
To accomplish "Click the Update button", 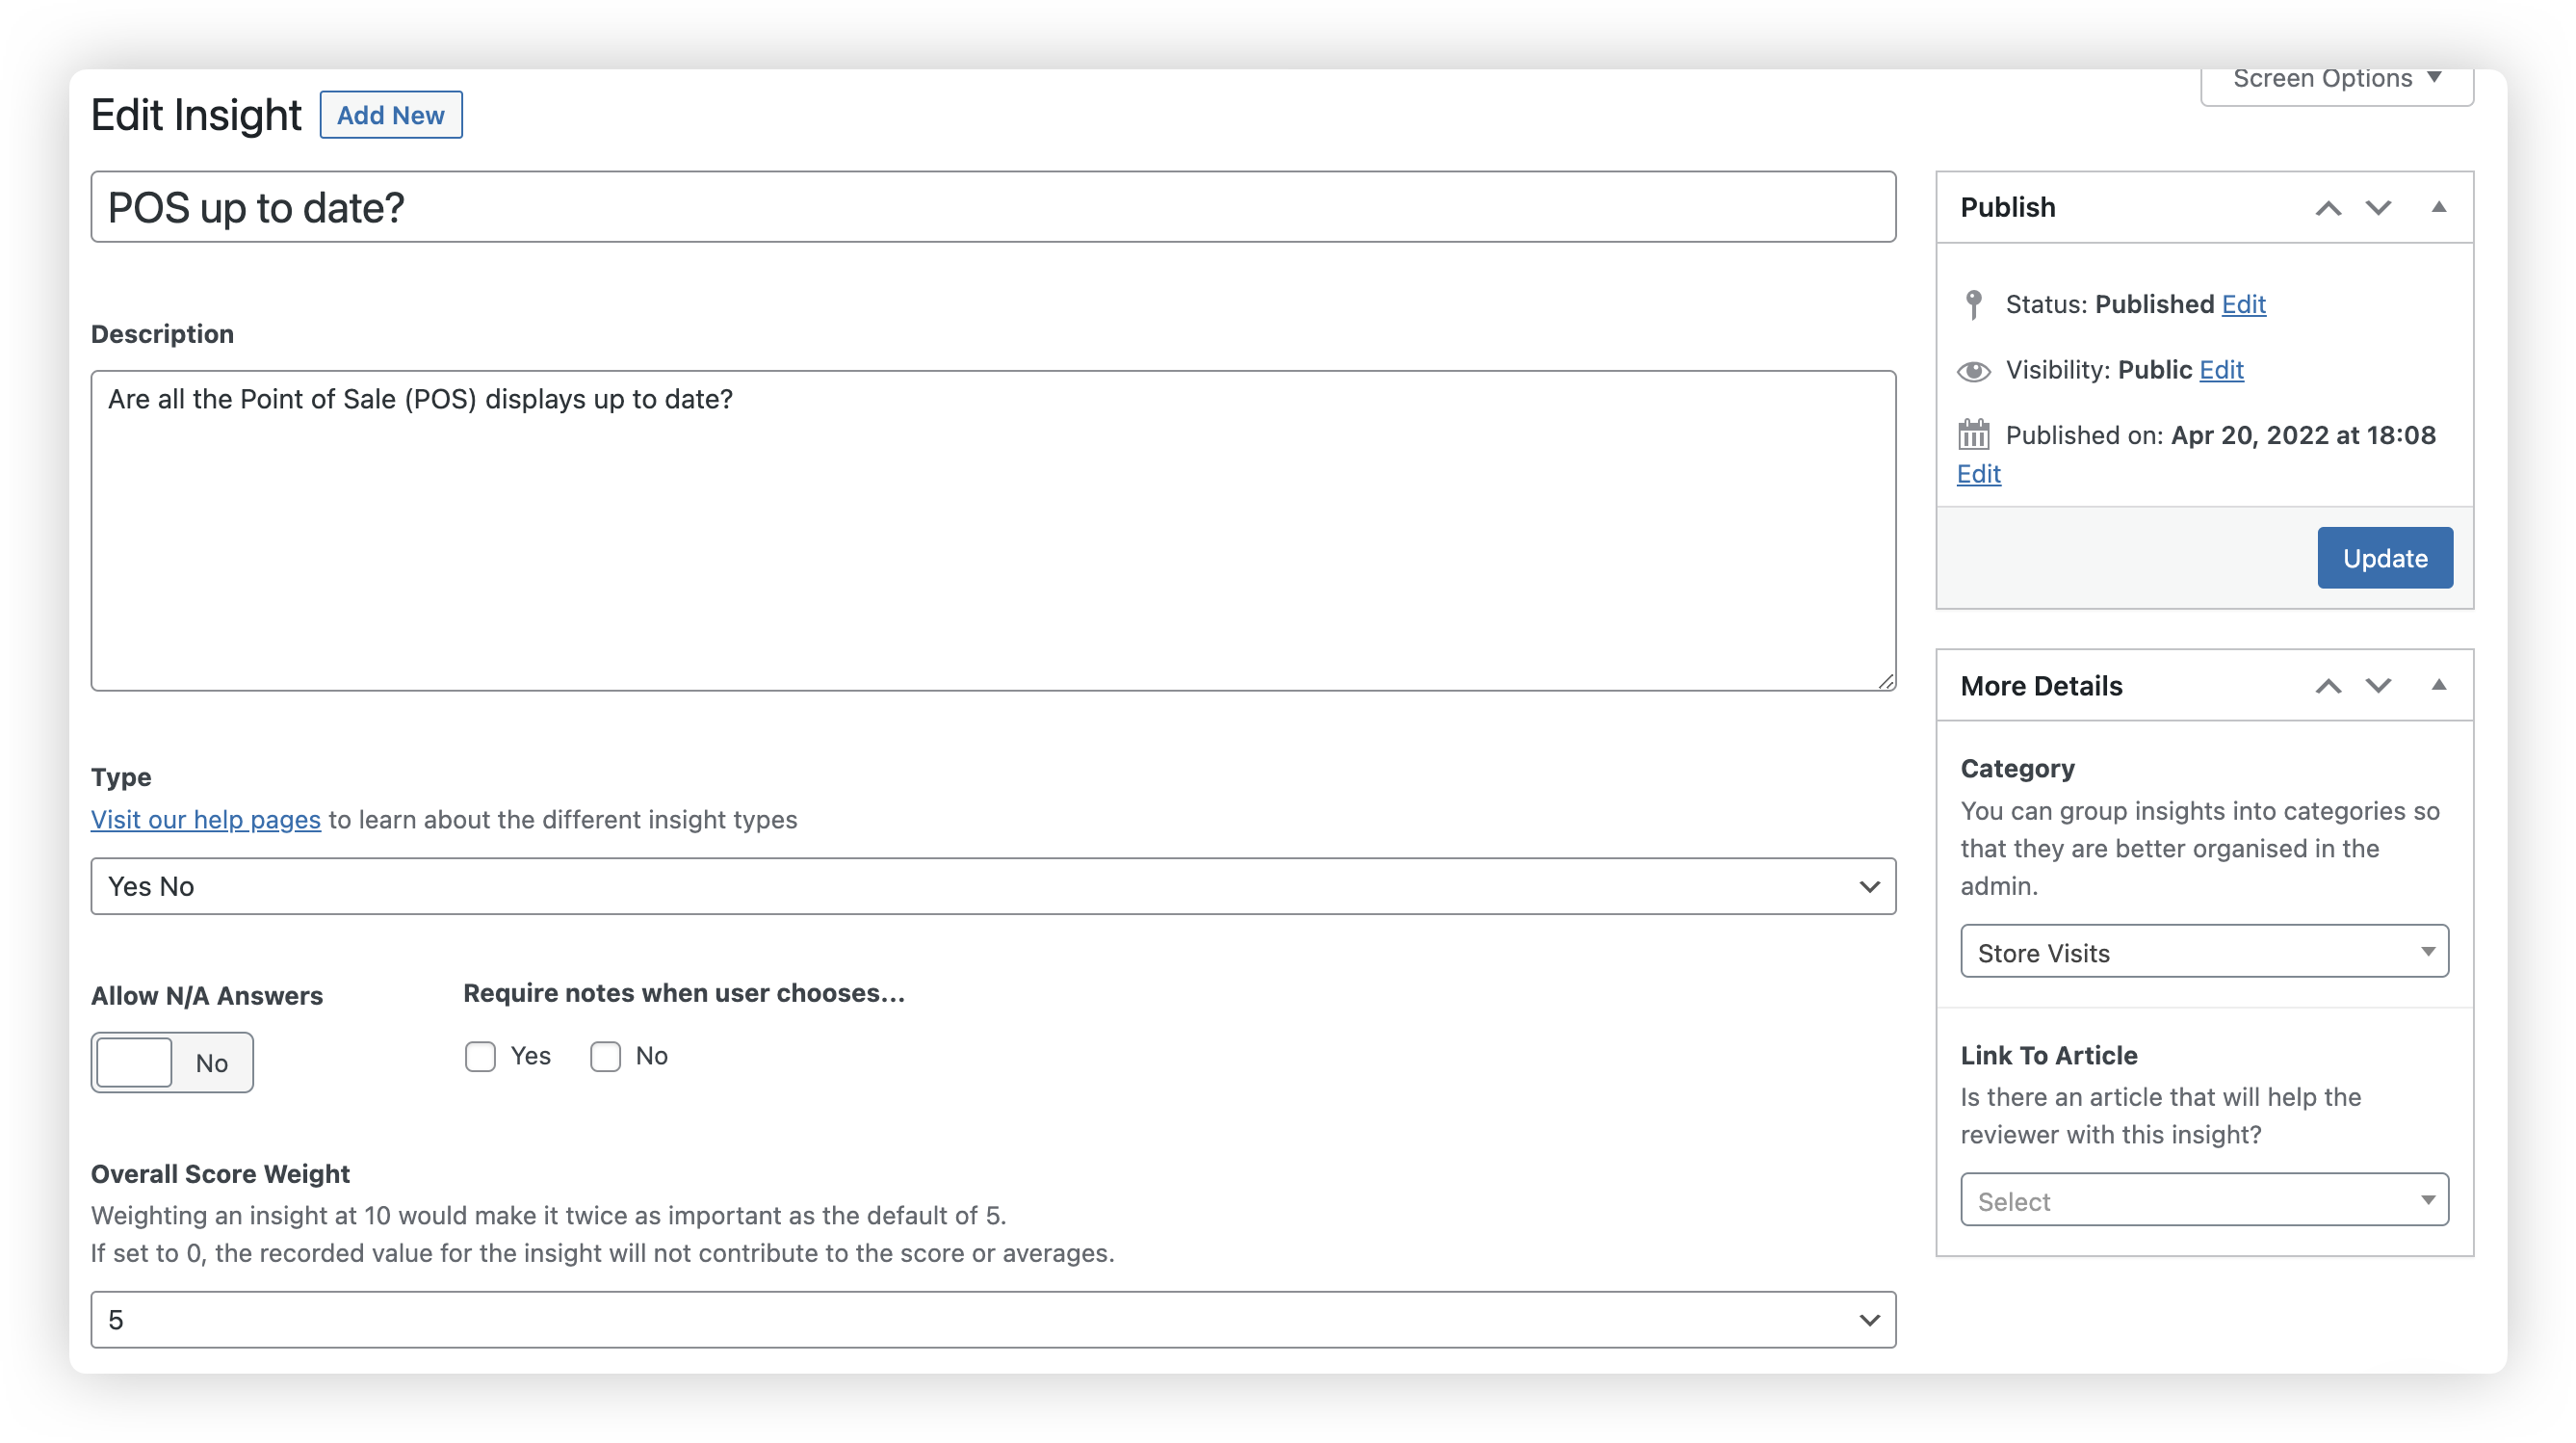I will [x=2384, y=558].
